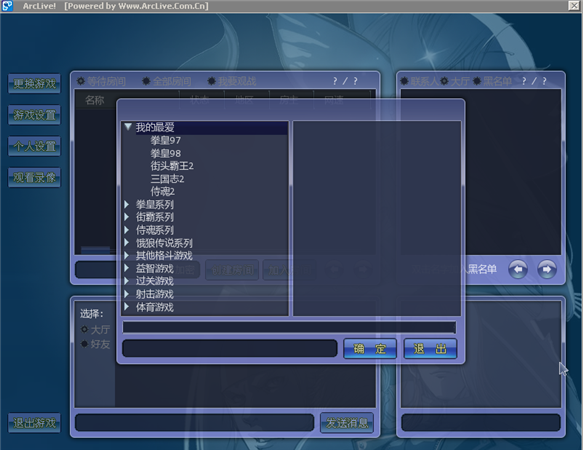
Task: Click the left arrow in contacts panel
Action: tap(518, 269)
